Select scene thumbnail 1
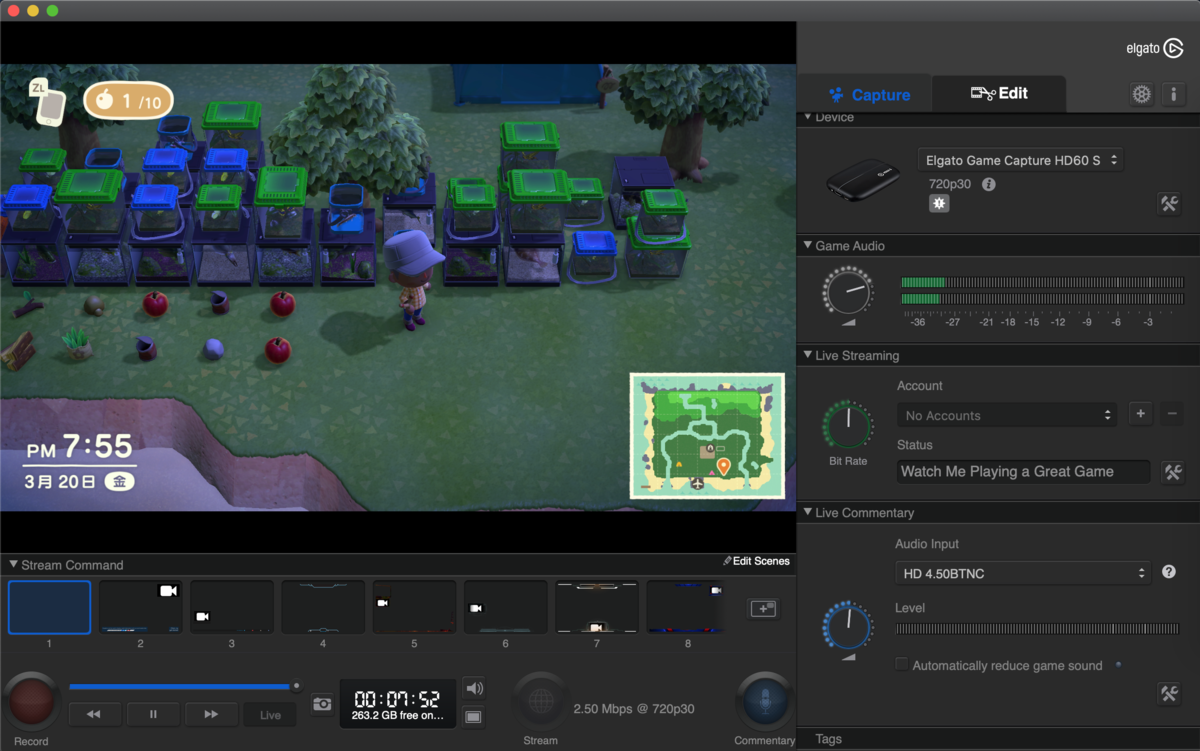The height and width of the screenshot is (751, 1200). [49, 607]
